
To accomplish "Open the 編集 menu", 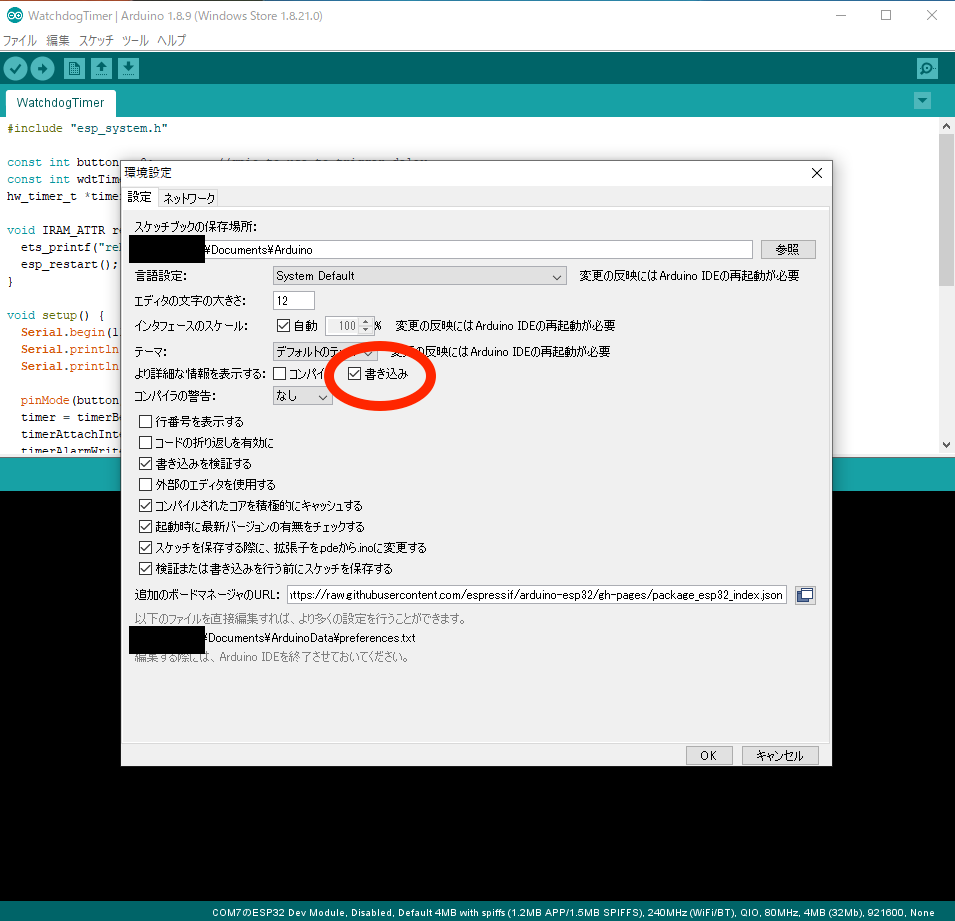I will click(x=58, y=41).
